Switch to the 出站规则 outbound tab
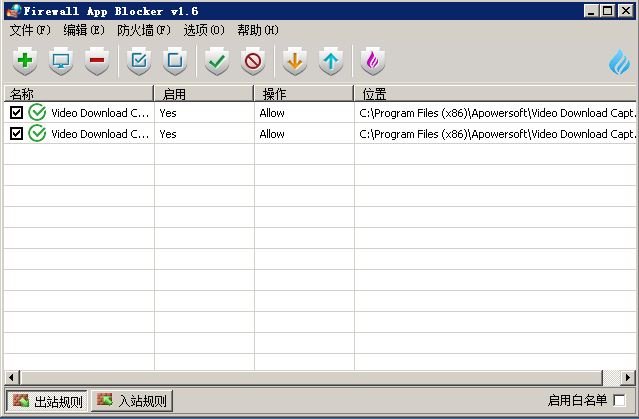Image resolution: width=639 pixels, height=419 pixels. coord(47,401)
